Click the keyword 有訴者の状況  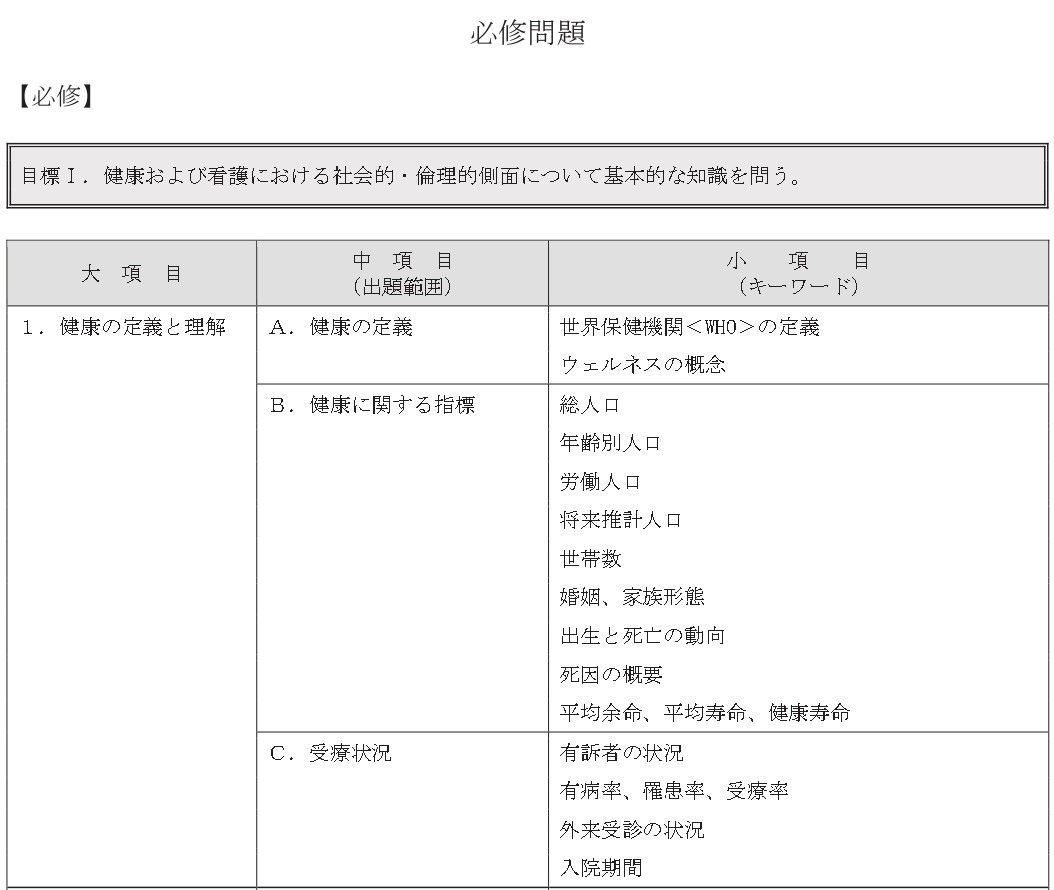621,753
